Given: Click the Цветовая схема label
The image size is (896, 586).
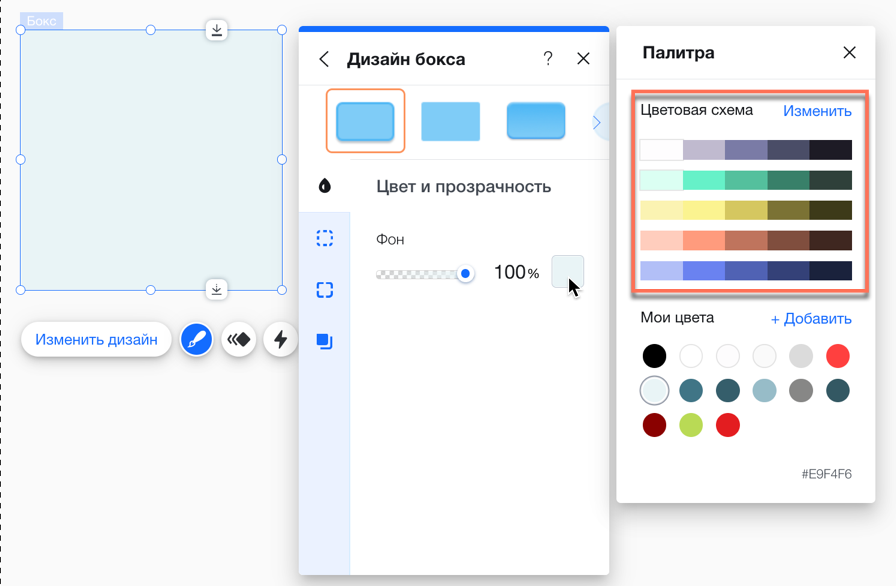Looking at the screenshot, I should (x=697, y=110).
